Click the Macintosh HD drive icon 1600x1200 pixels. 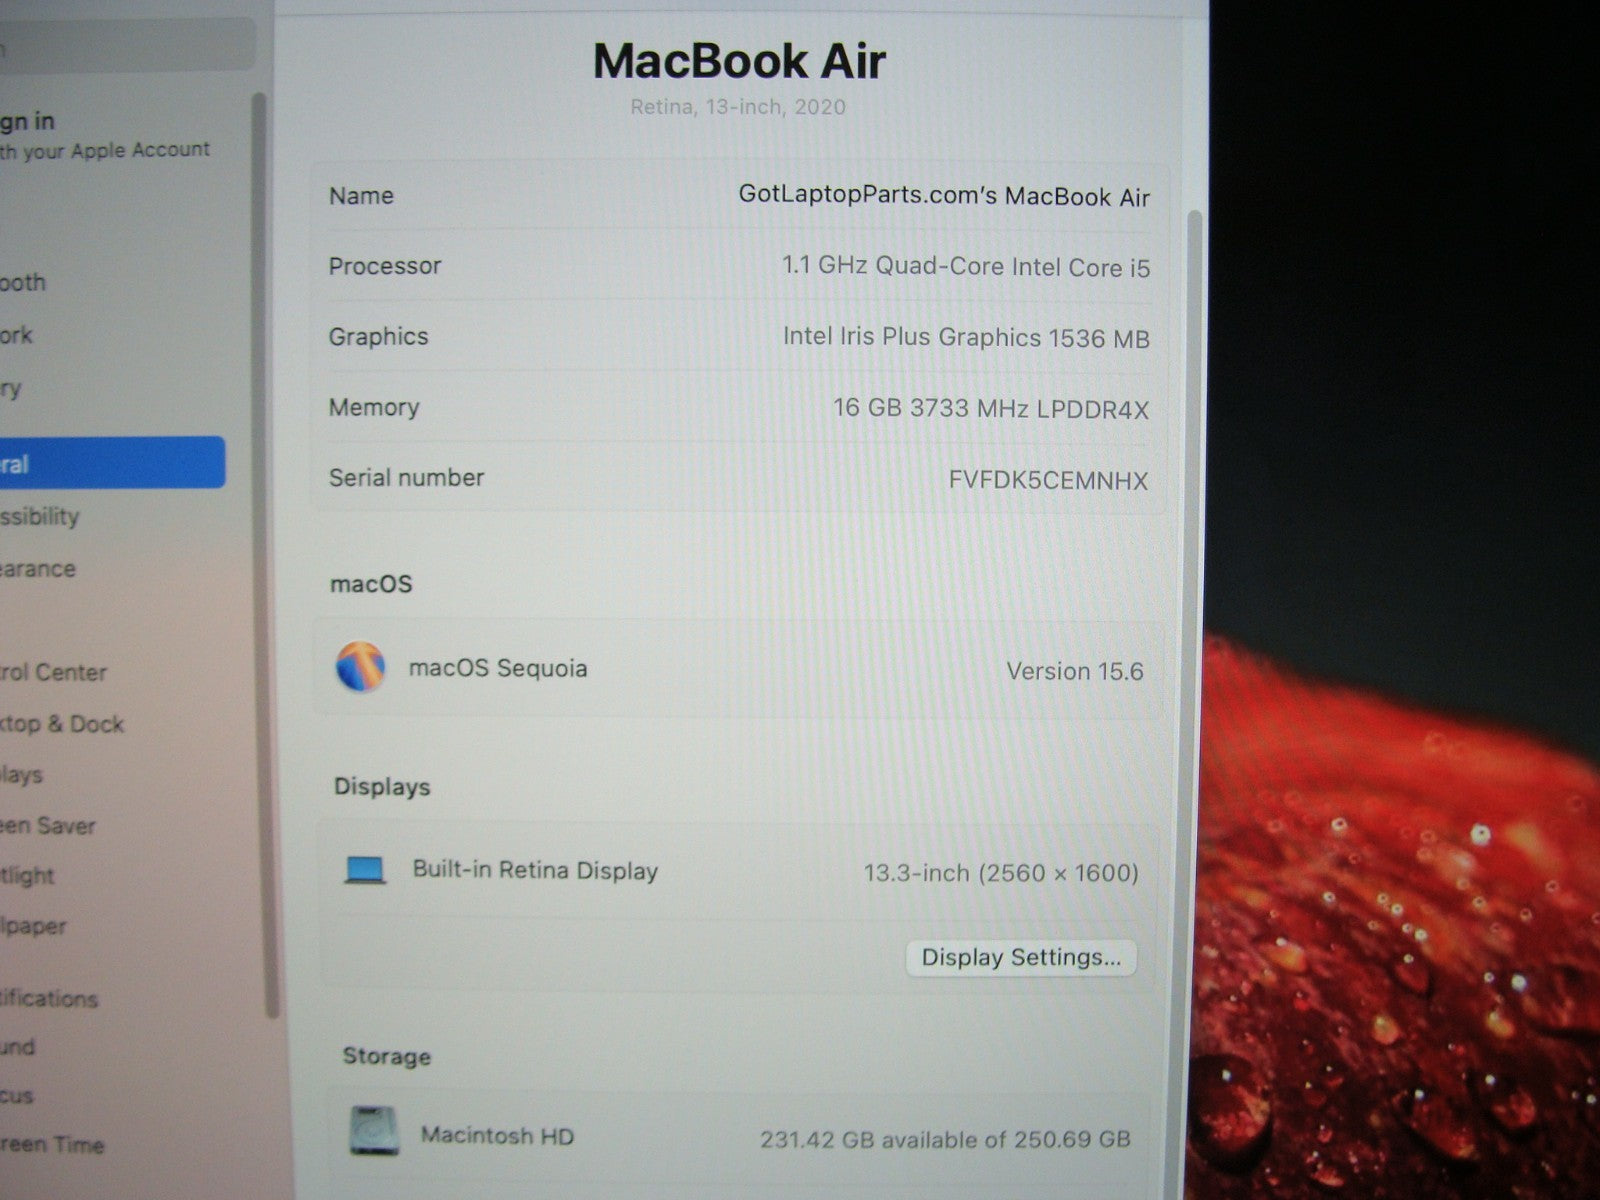coord(374,1132)
